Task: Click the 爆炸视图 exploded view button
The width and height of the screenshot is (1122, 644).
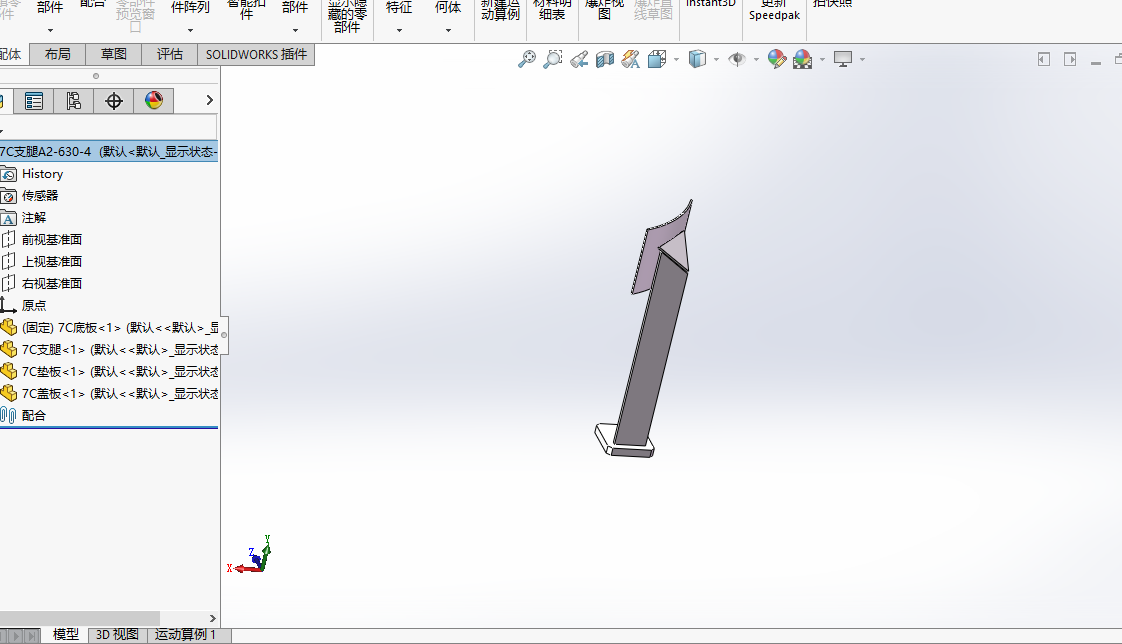Action: (604, 10)
